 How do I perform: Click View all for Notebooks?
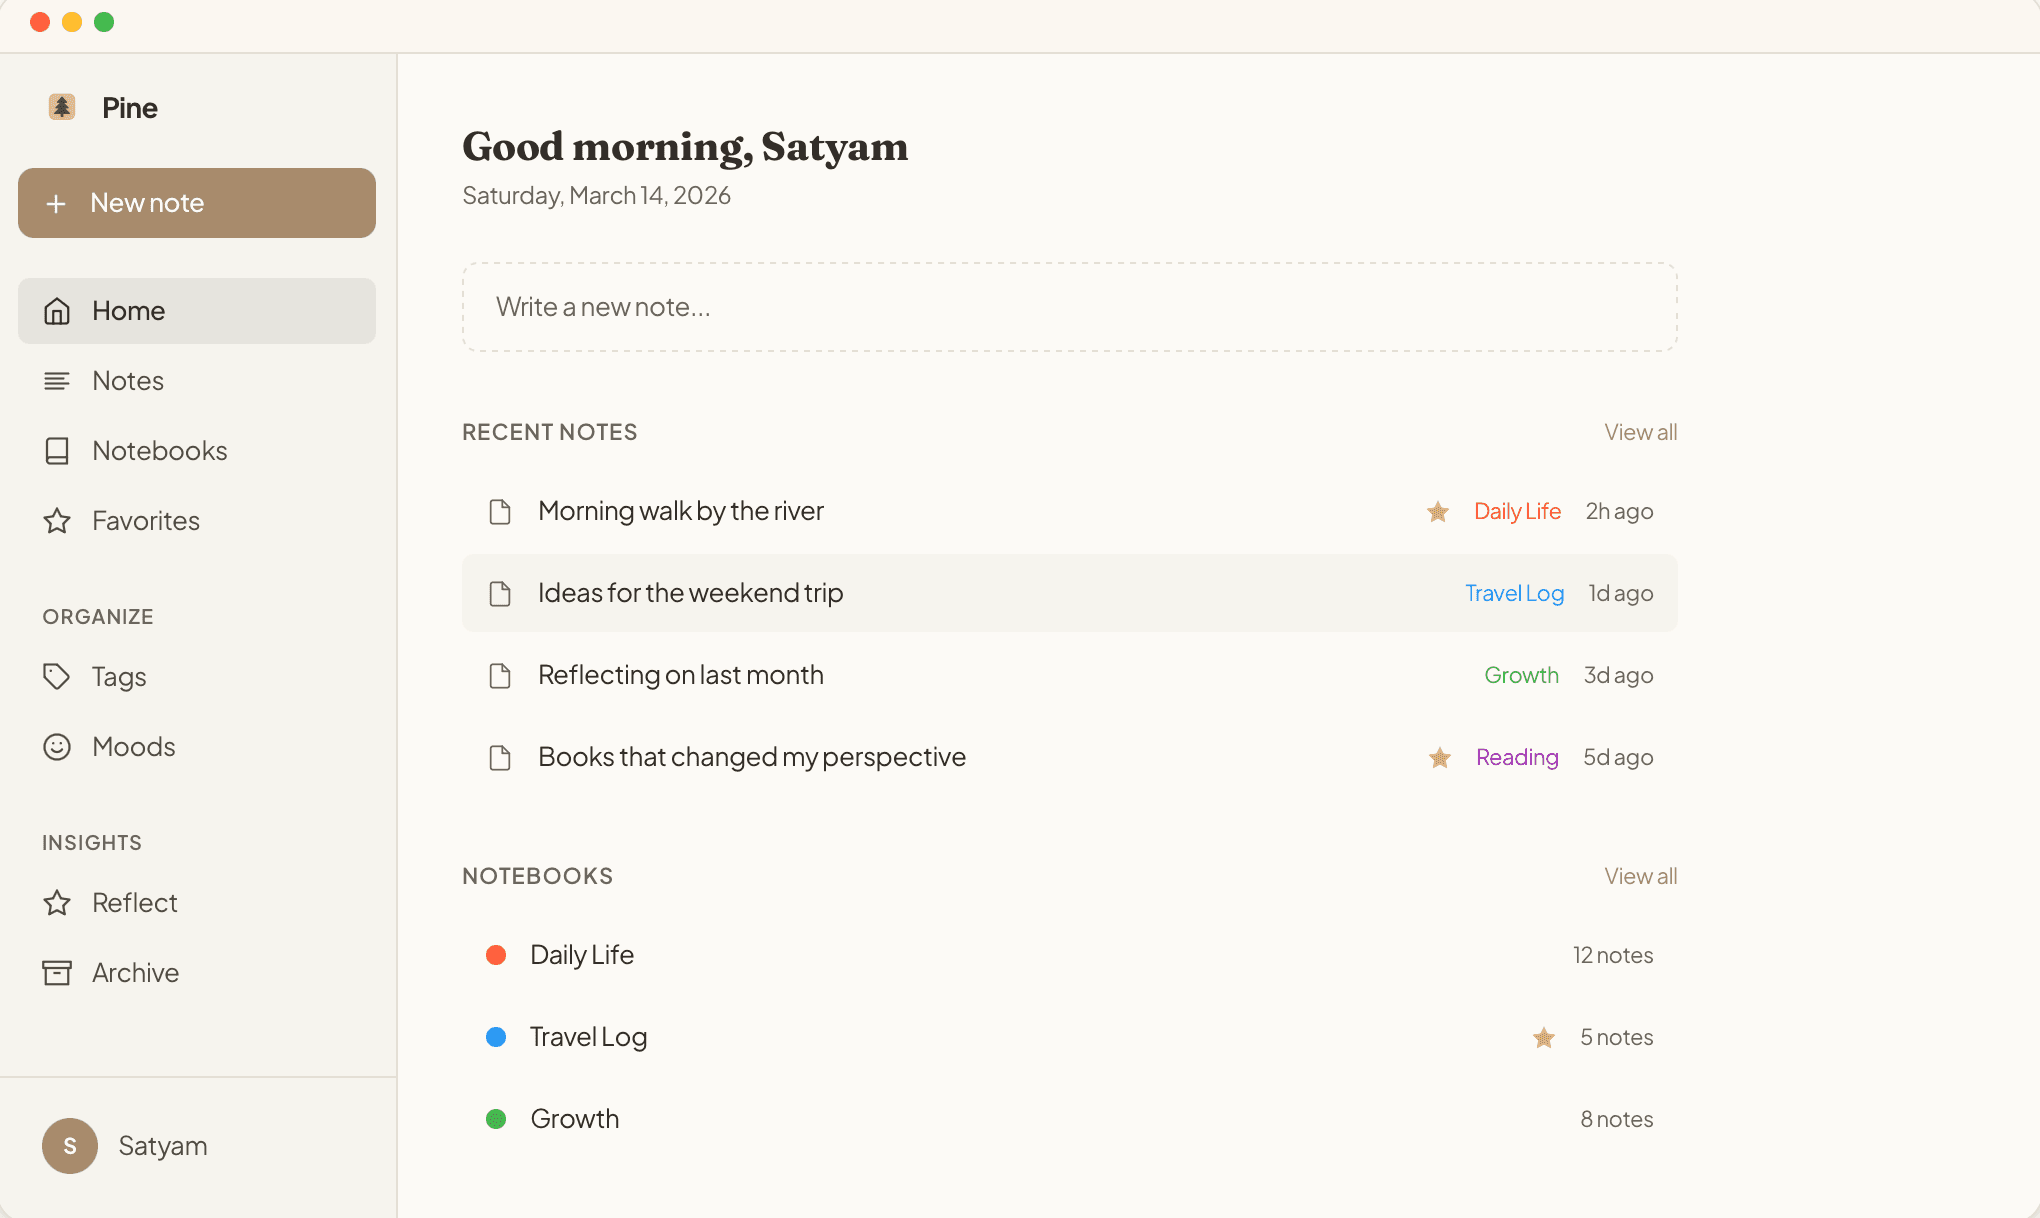[1641, 876]
